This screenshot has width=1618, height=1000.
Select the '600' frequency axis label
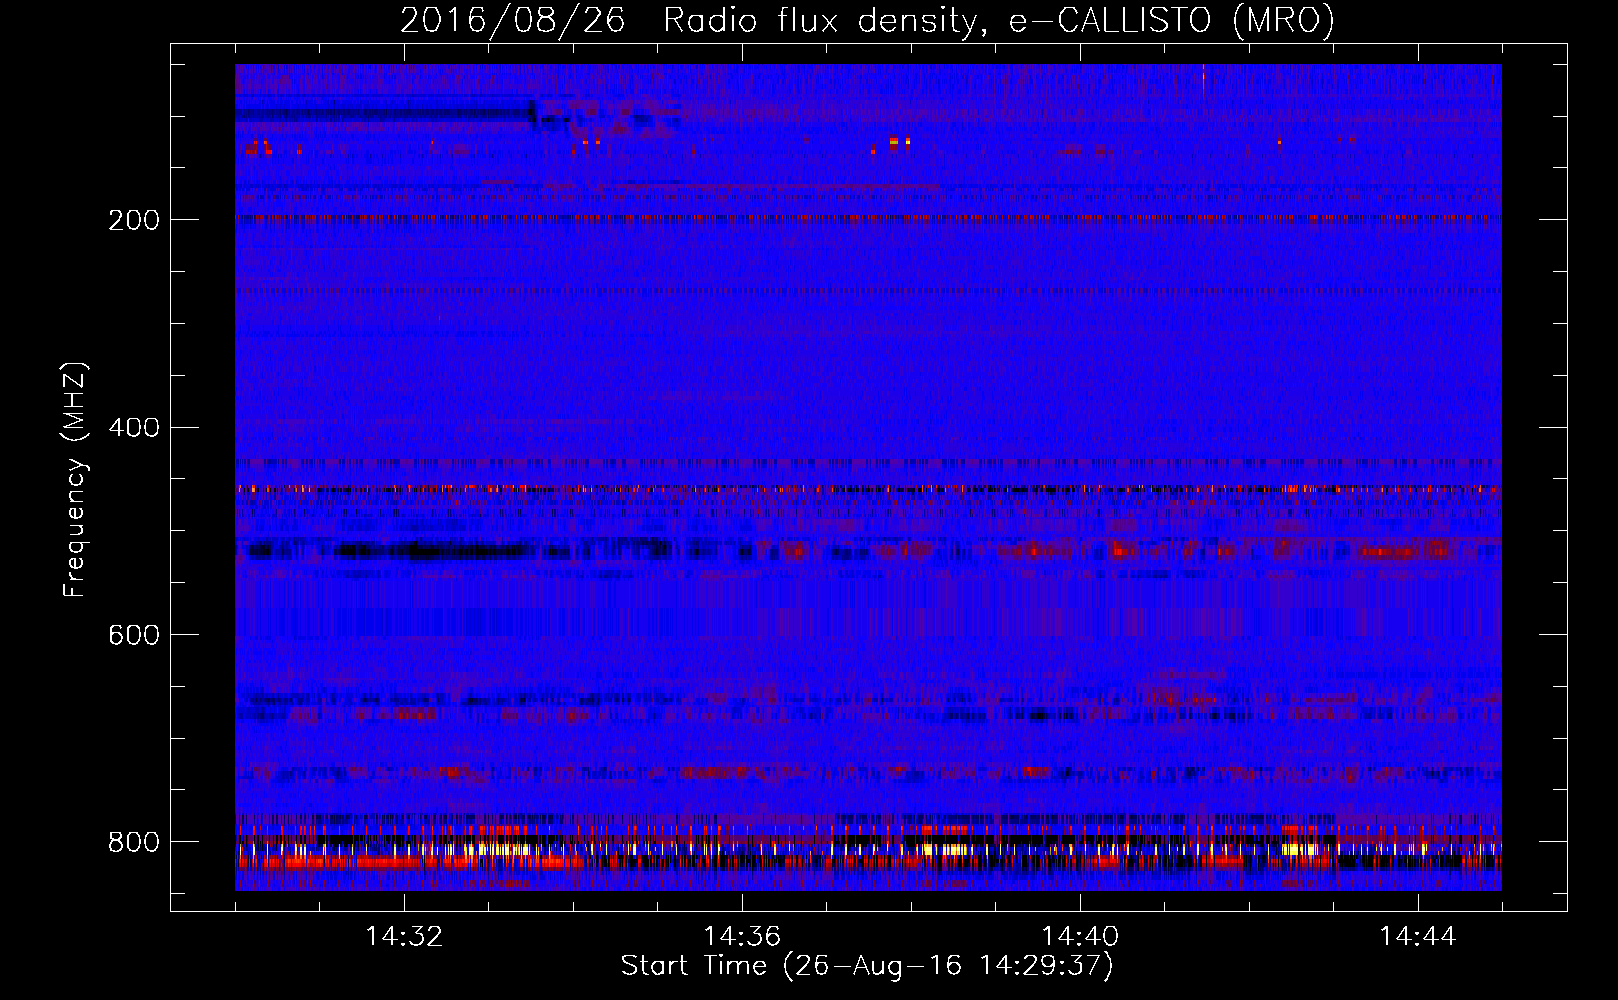(x=134, y=636)
